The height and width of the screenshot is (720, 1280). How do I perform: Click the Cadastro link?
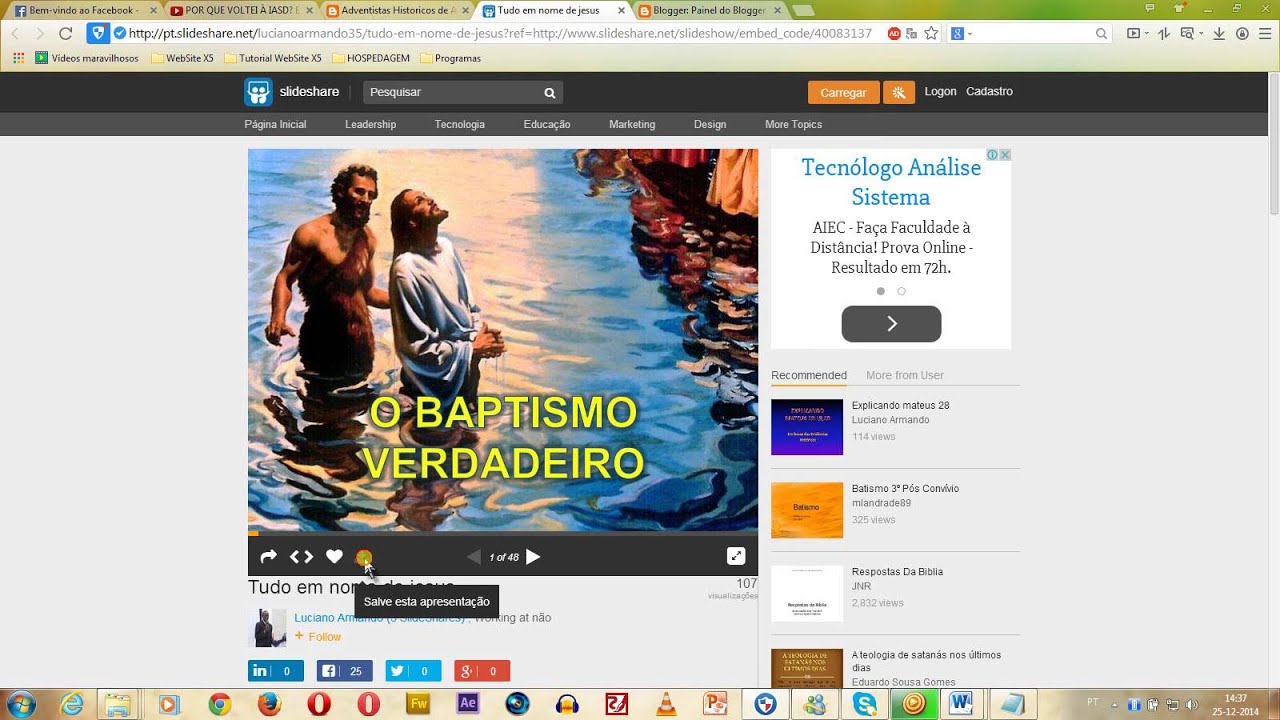click(989, 91)
